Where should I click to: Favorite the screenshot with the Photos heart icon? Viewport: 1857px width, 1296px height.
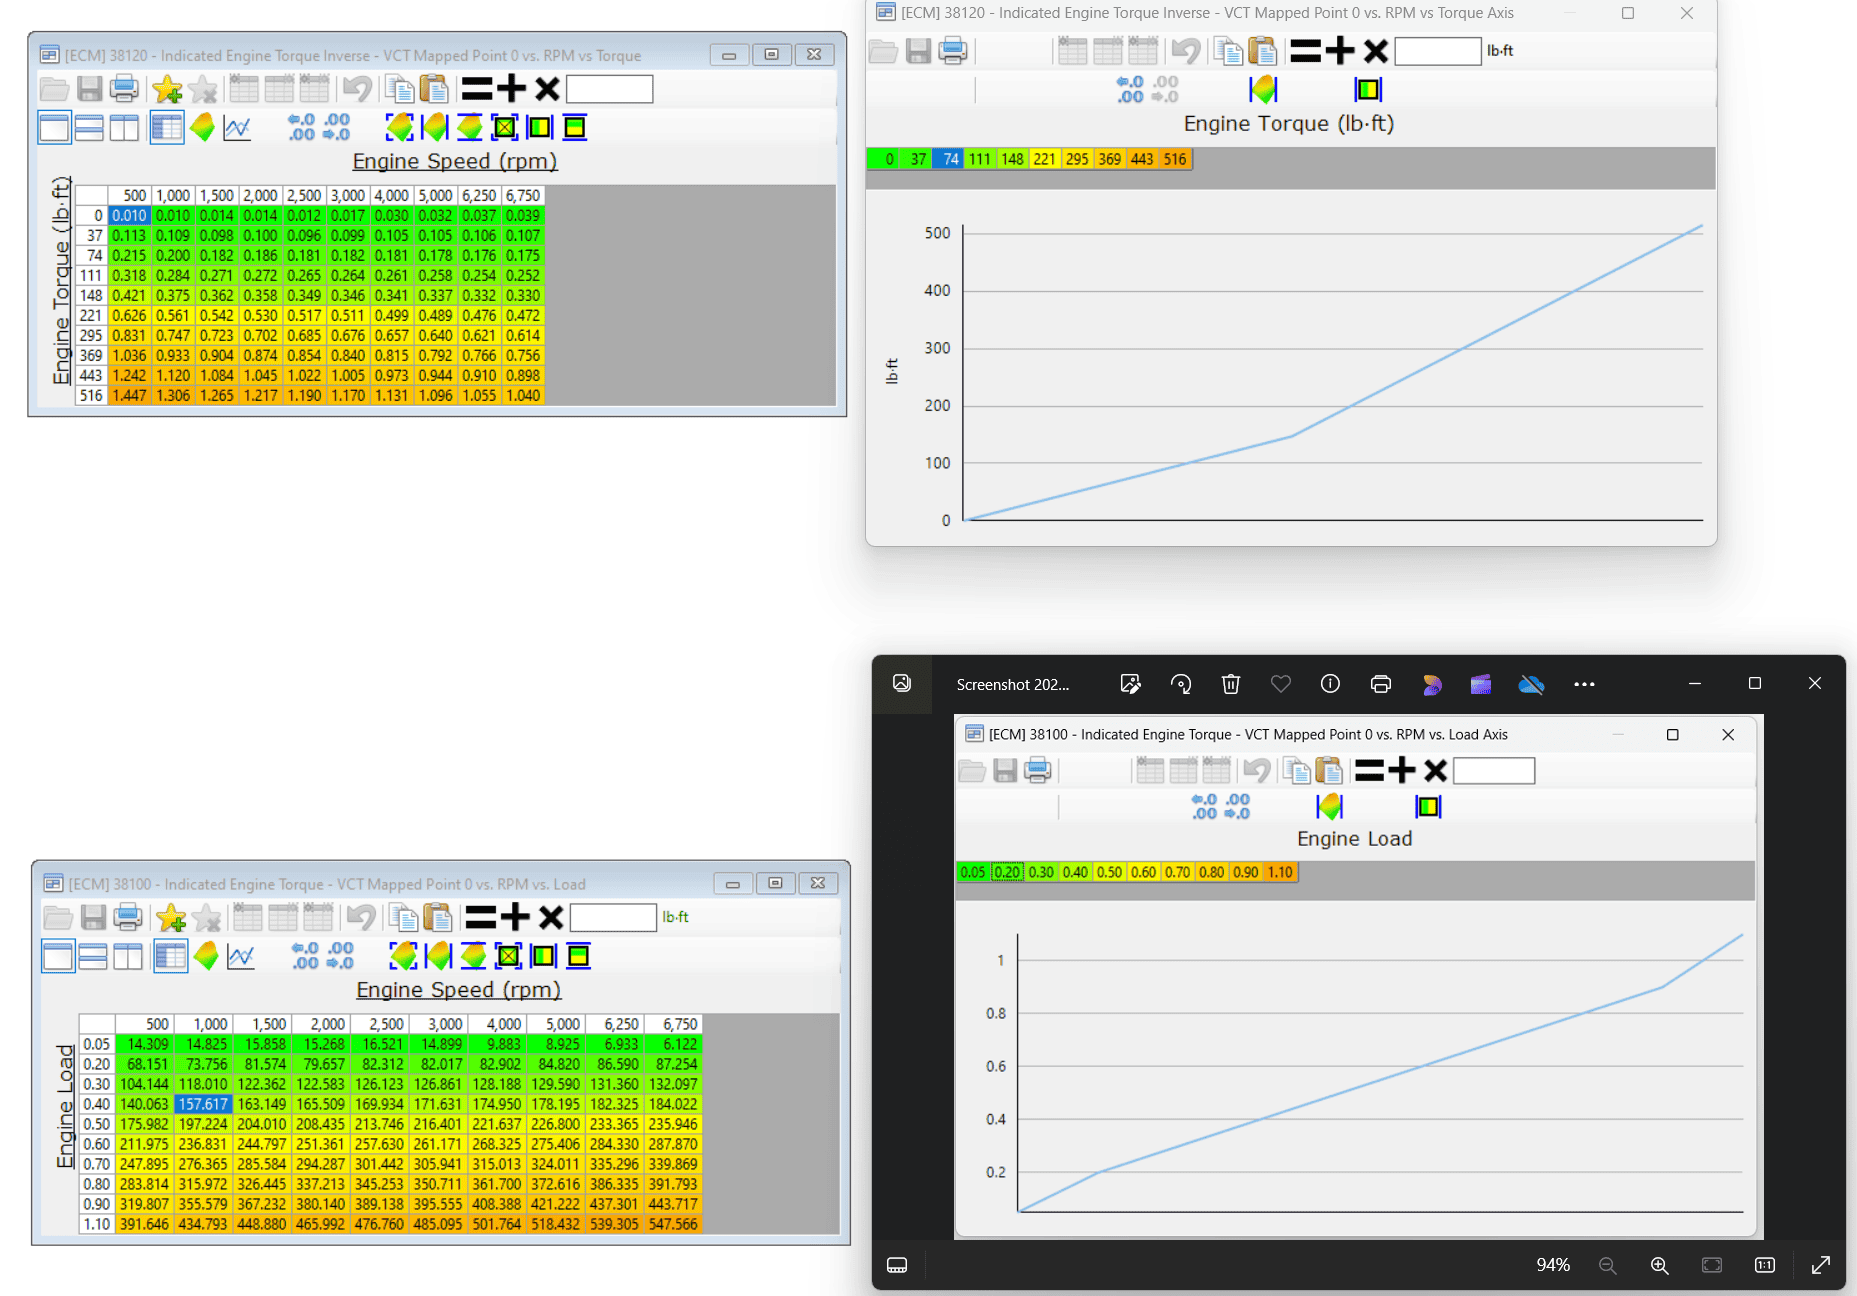pyautogui.click(x=1281, y=684)
